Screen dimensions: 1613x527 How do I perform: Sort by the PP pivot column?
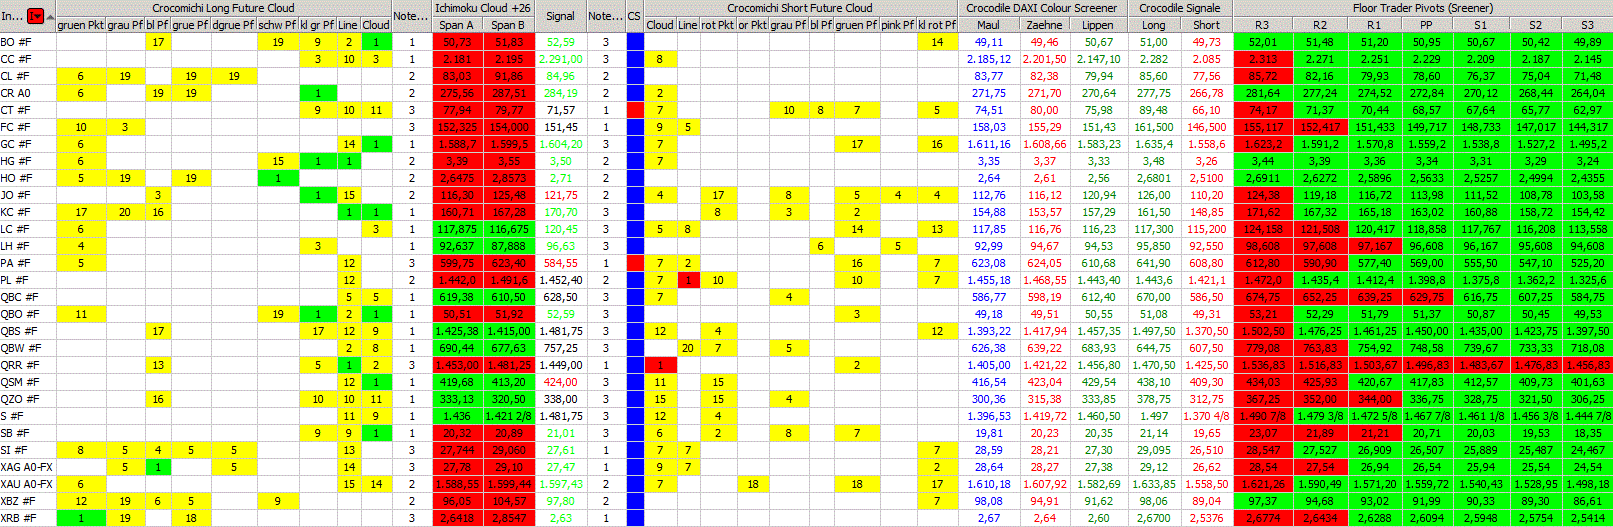coord(1425,25)
